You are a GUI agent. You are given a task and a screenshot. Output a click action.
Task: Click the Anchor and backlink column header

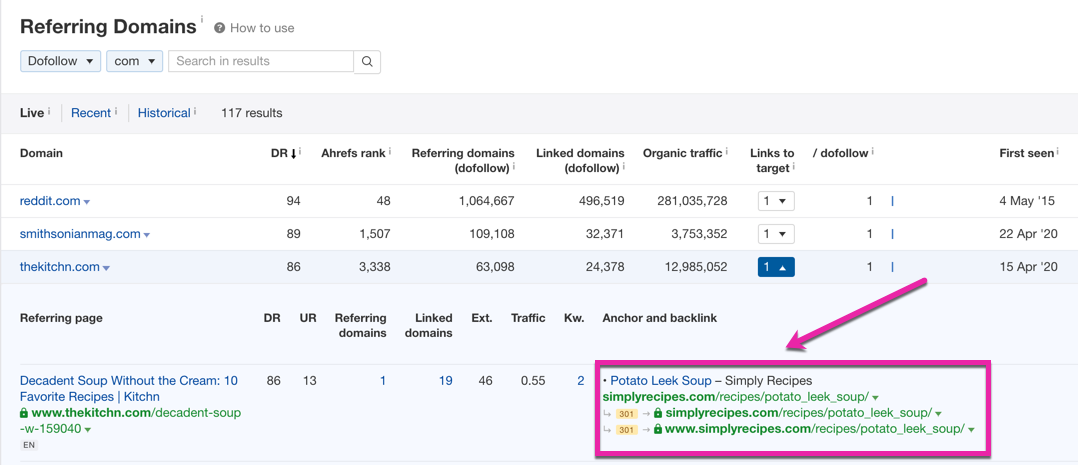(660, 318)
